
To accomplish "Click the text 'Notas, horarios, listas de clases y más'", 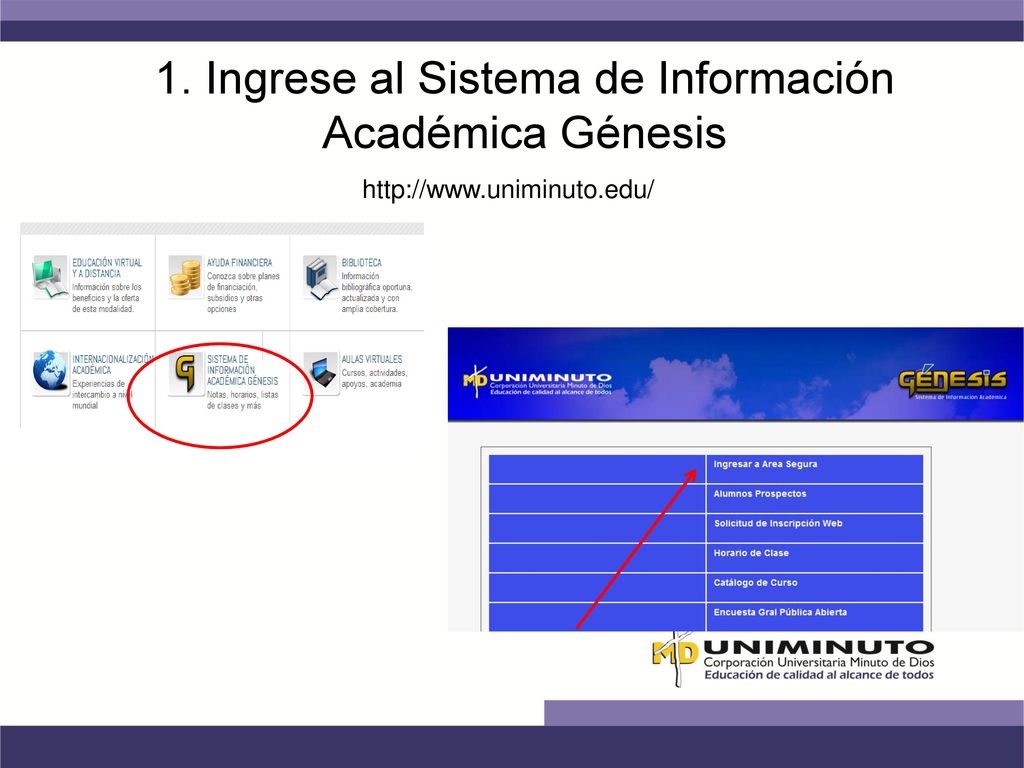I will [x=242, y=400].
